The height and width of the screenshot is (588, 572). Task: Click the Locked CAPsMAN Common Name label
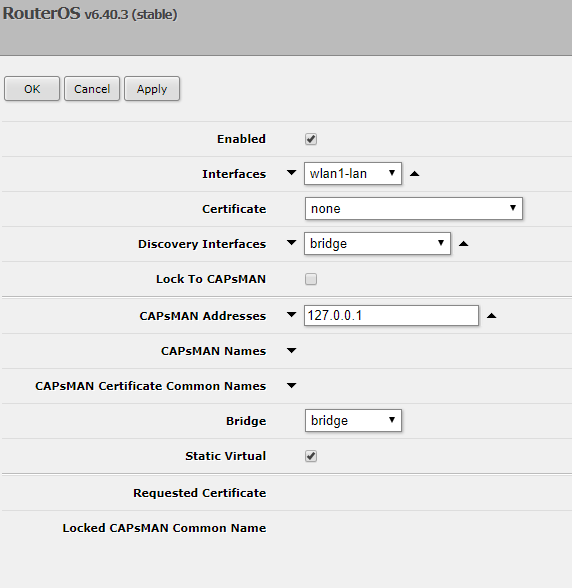click(164, 528)
